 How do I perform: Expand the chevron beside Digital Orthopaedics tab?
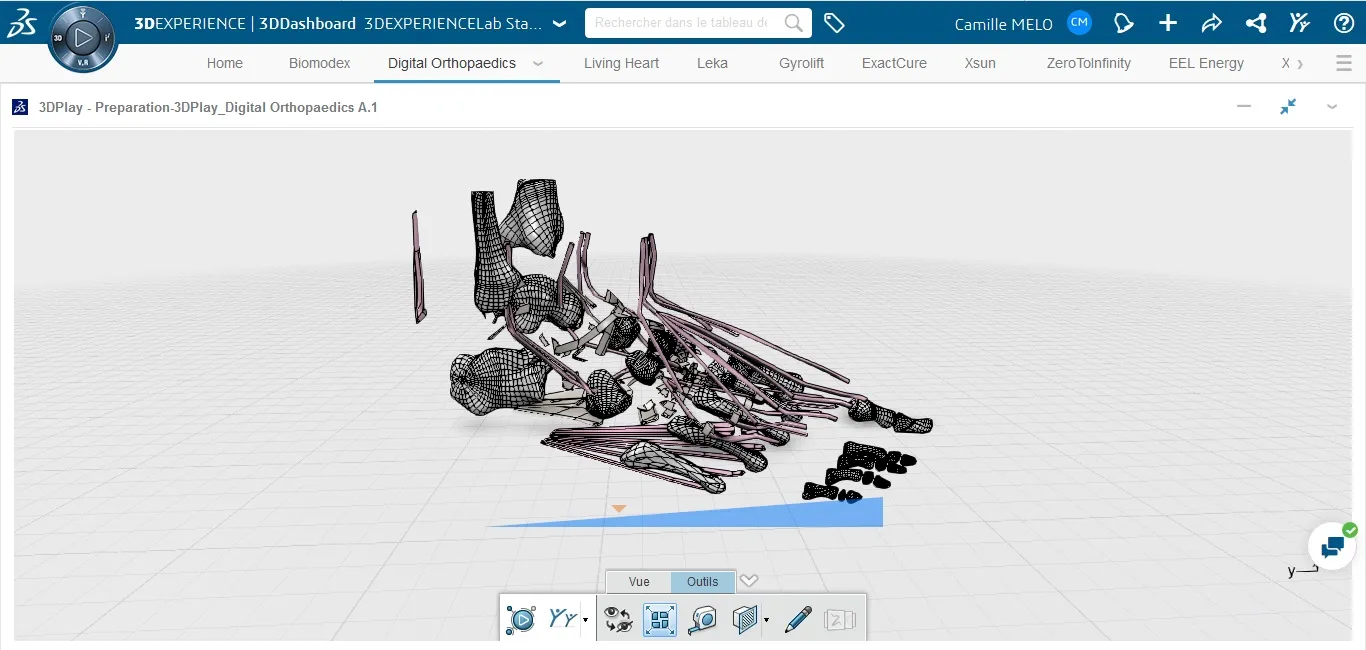(538, 63)
